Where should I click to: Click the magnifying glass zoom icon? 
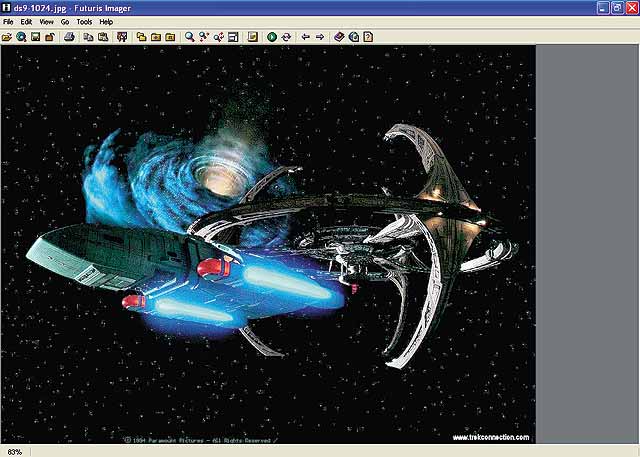coord(189,37)
